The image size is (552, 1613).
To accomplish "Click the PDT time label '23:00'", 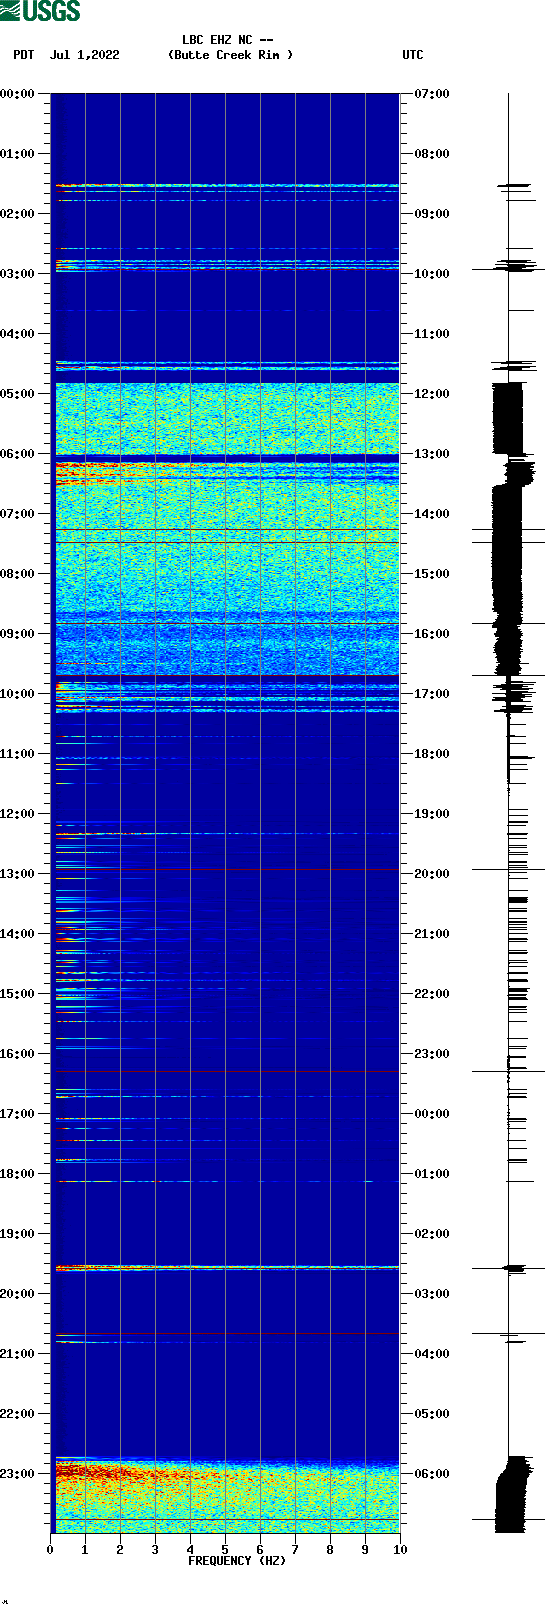I will click(18, 1474).
